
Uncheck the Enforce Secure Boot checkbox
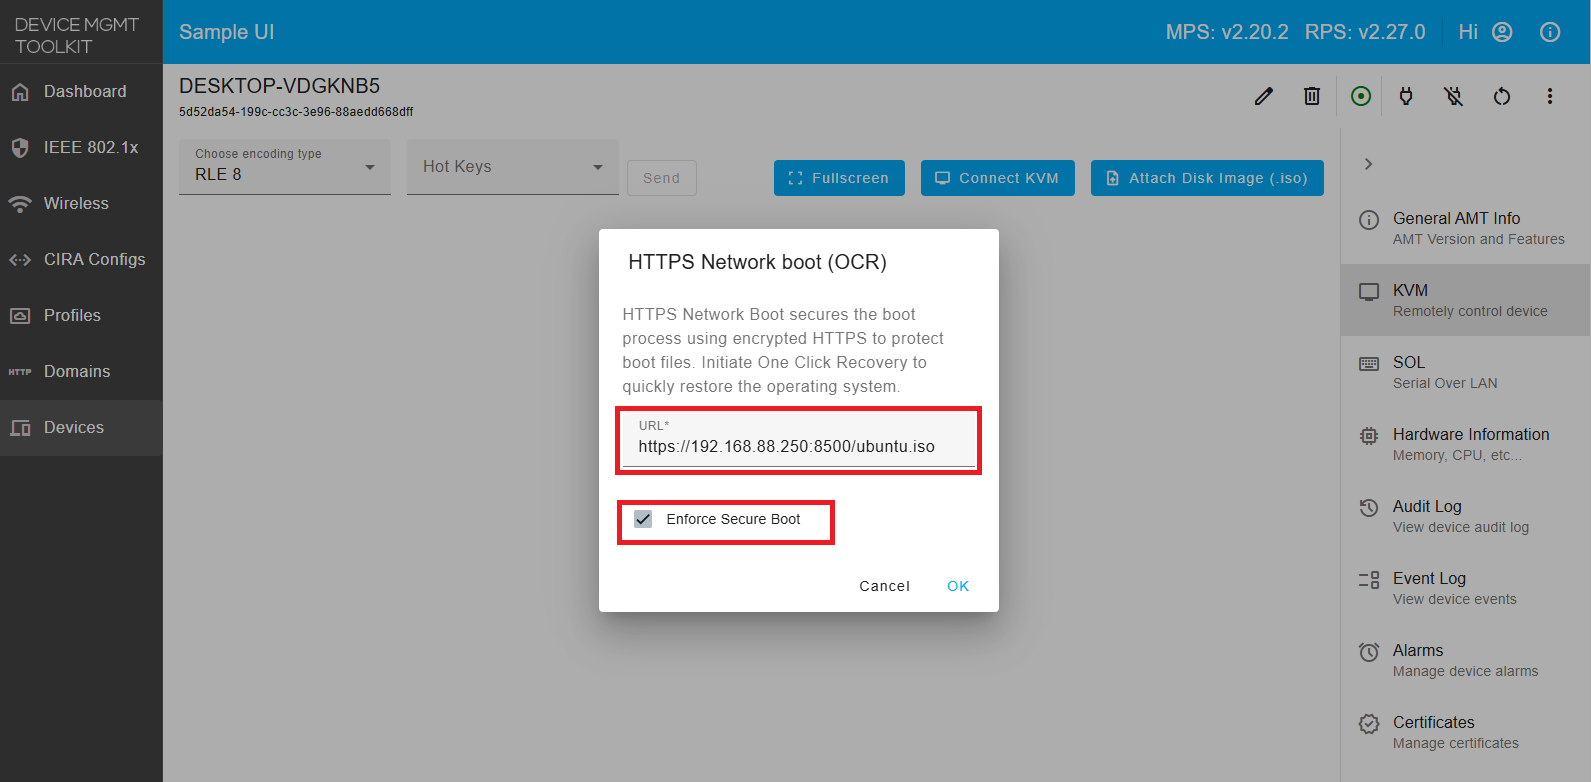click(x=643, y=519)
